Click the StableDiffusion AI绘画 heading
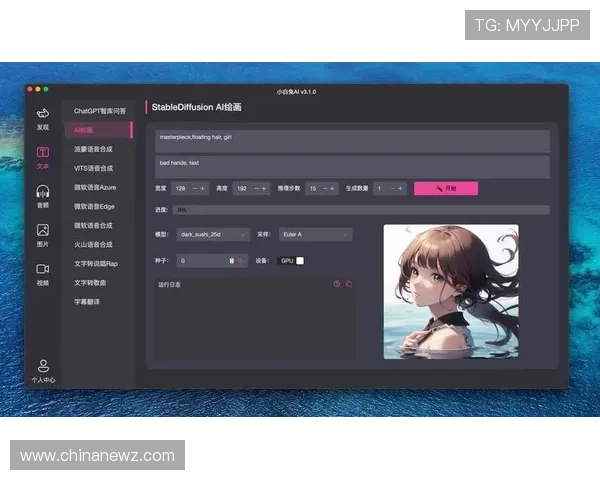Image resolution: width=600 pixels, height=480 pixels. pyautogui.click(x=197, y=107)
